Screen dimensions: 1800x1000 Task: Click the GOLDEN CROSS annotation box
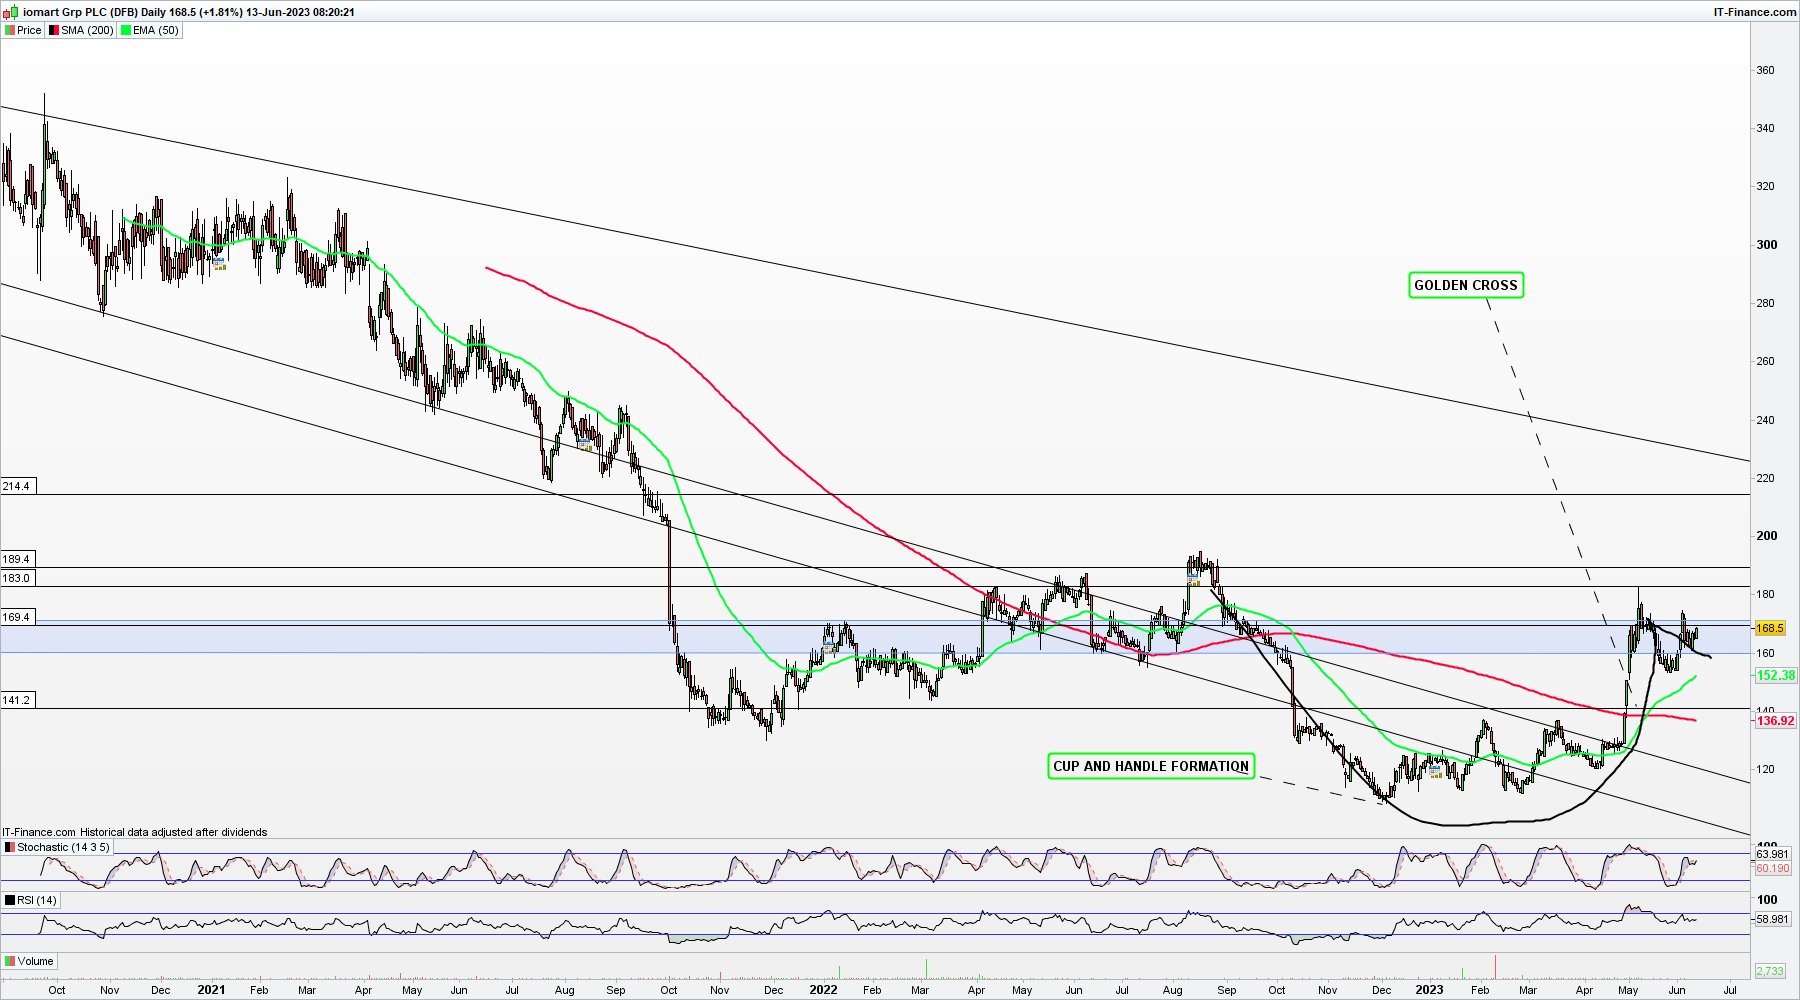[1466, 285]
